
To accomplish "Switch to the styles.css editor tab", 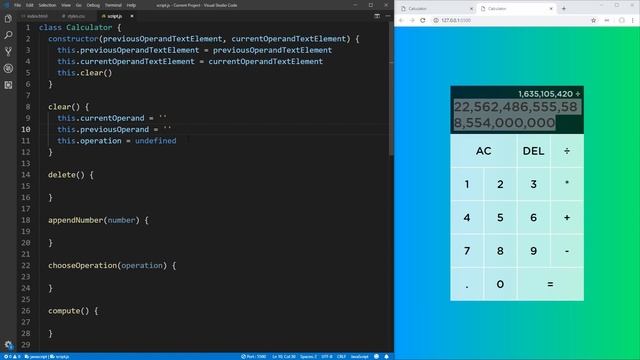I will tap(76, 16).
